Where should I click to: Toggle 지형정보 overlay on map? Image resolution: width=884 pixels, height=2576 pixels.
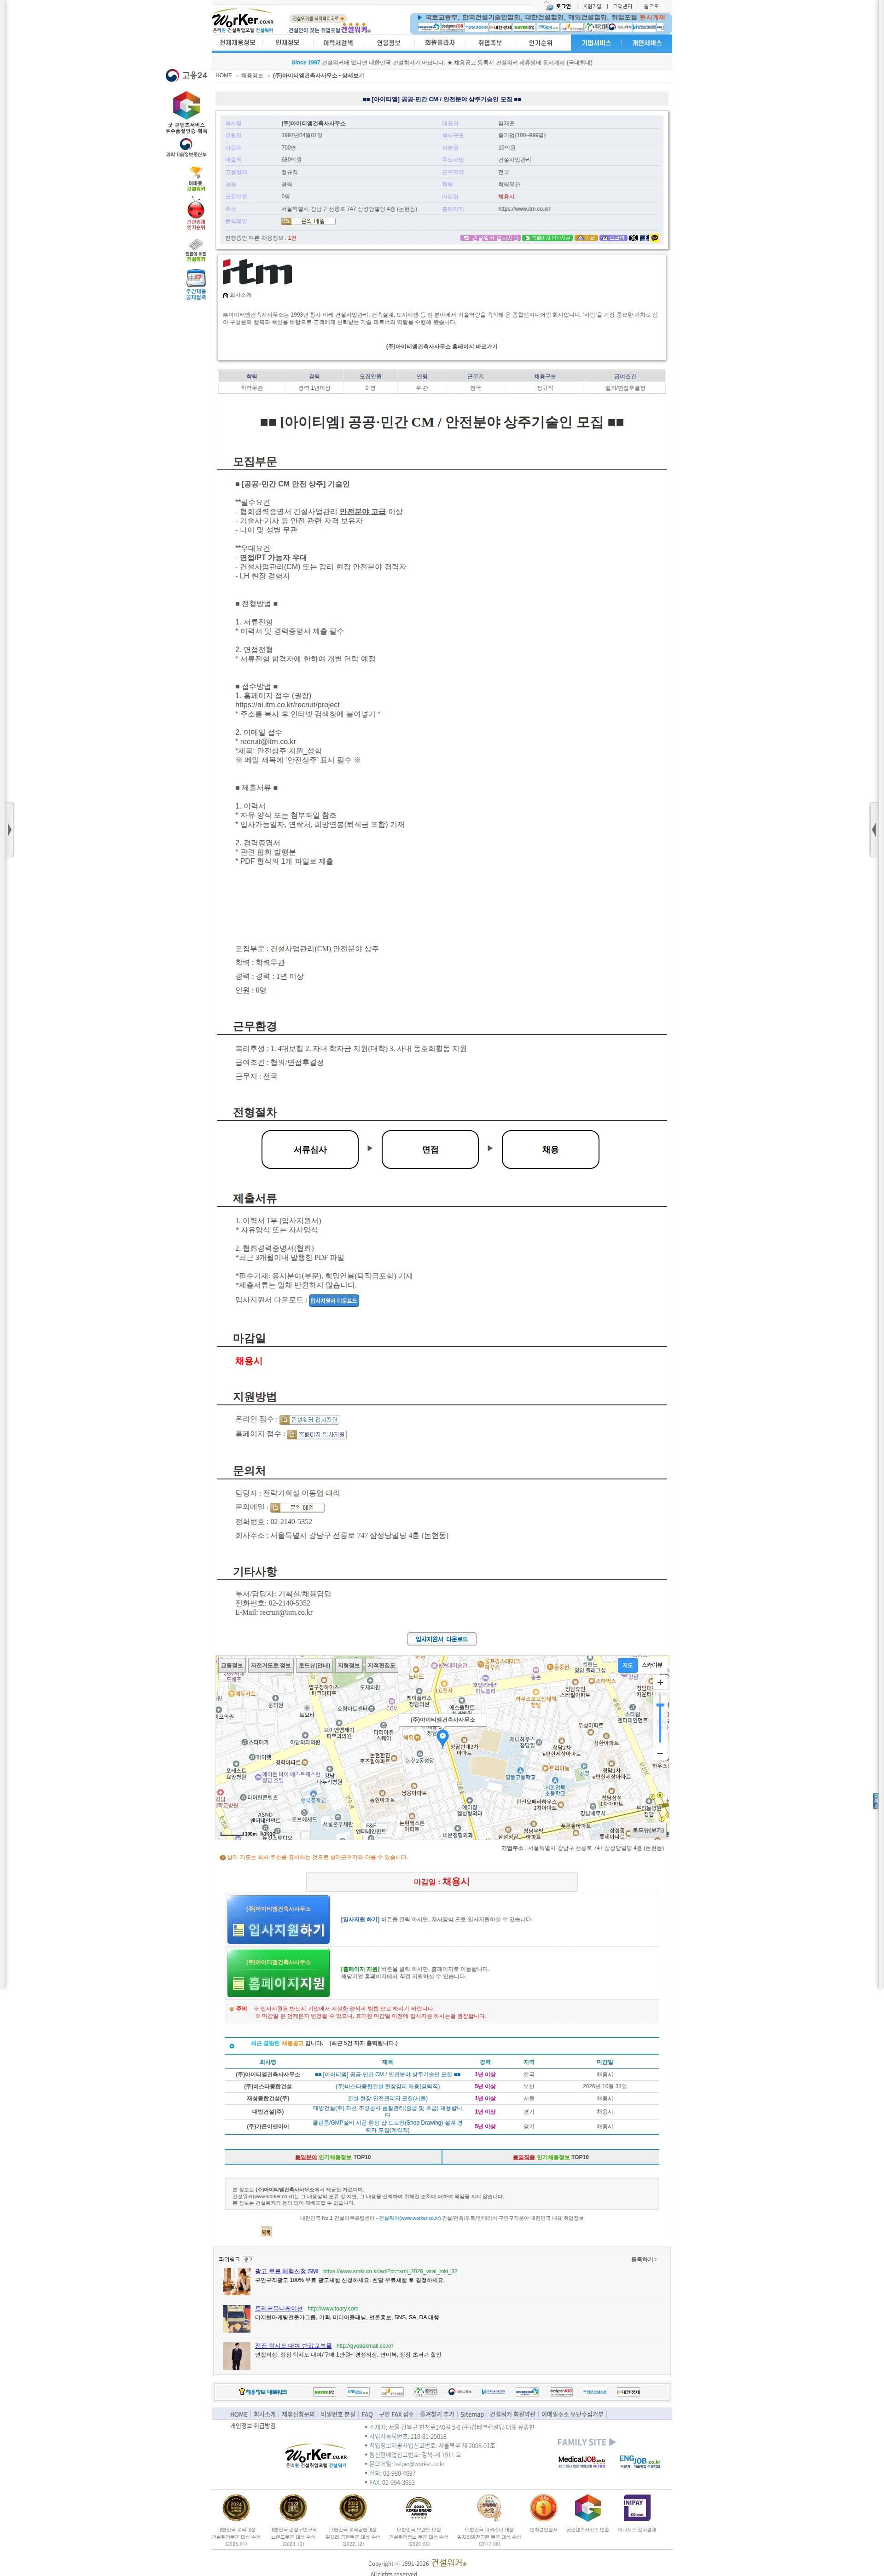coord(349,1666)
